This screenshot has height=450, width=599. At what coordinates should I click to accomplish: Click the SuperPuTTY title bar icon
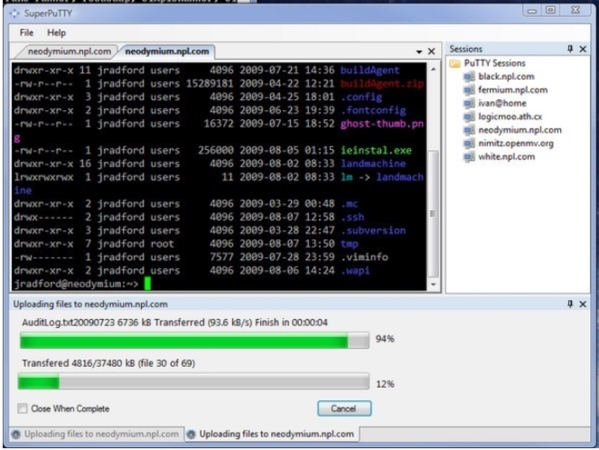coord(15,14)
